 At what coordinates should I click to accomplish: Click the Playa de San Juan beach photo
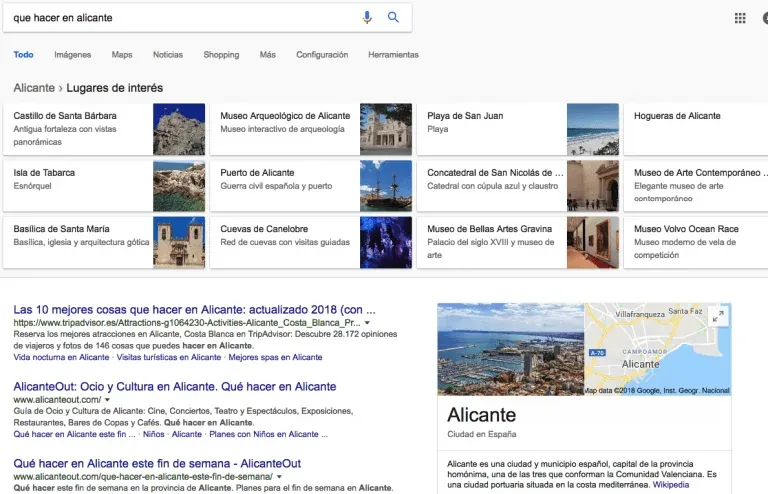click(x=593, y=129)
